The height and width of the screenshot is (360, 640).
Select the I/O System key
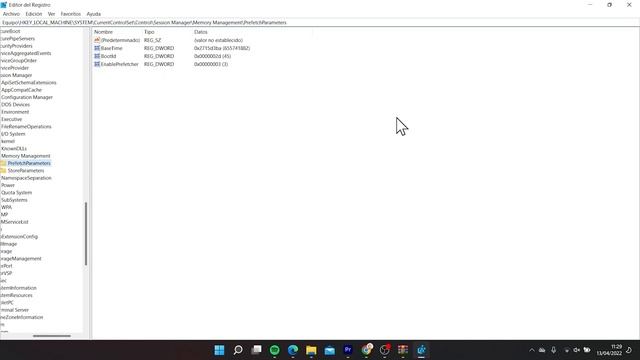click(13, 134)
